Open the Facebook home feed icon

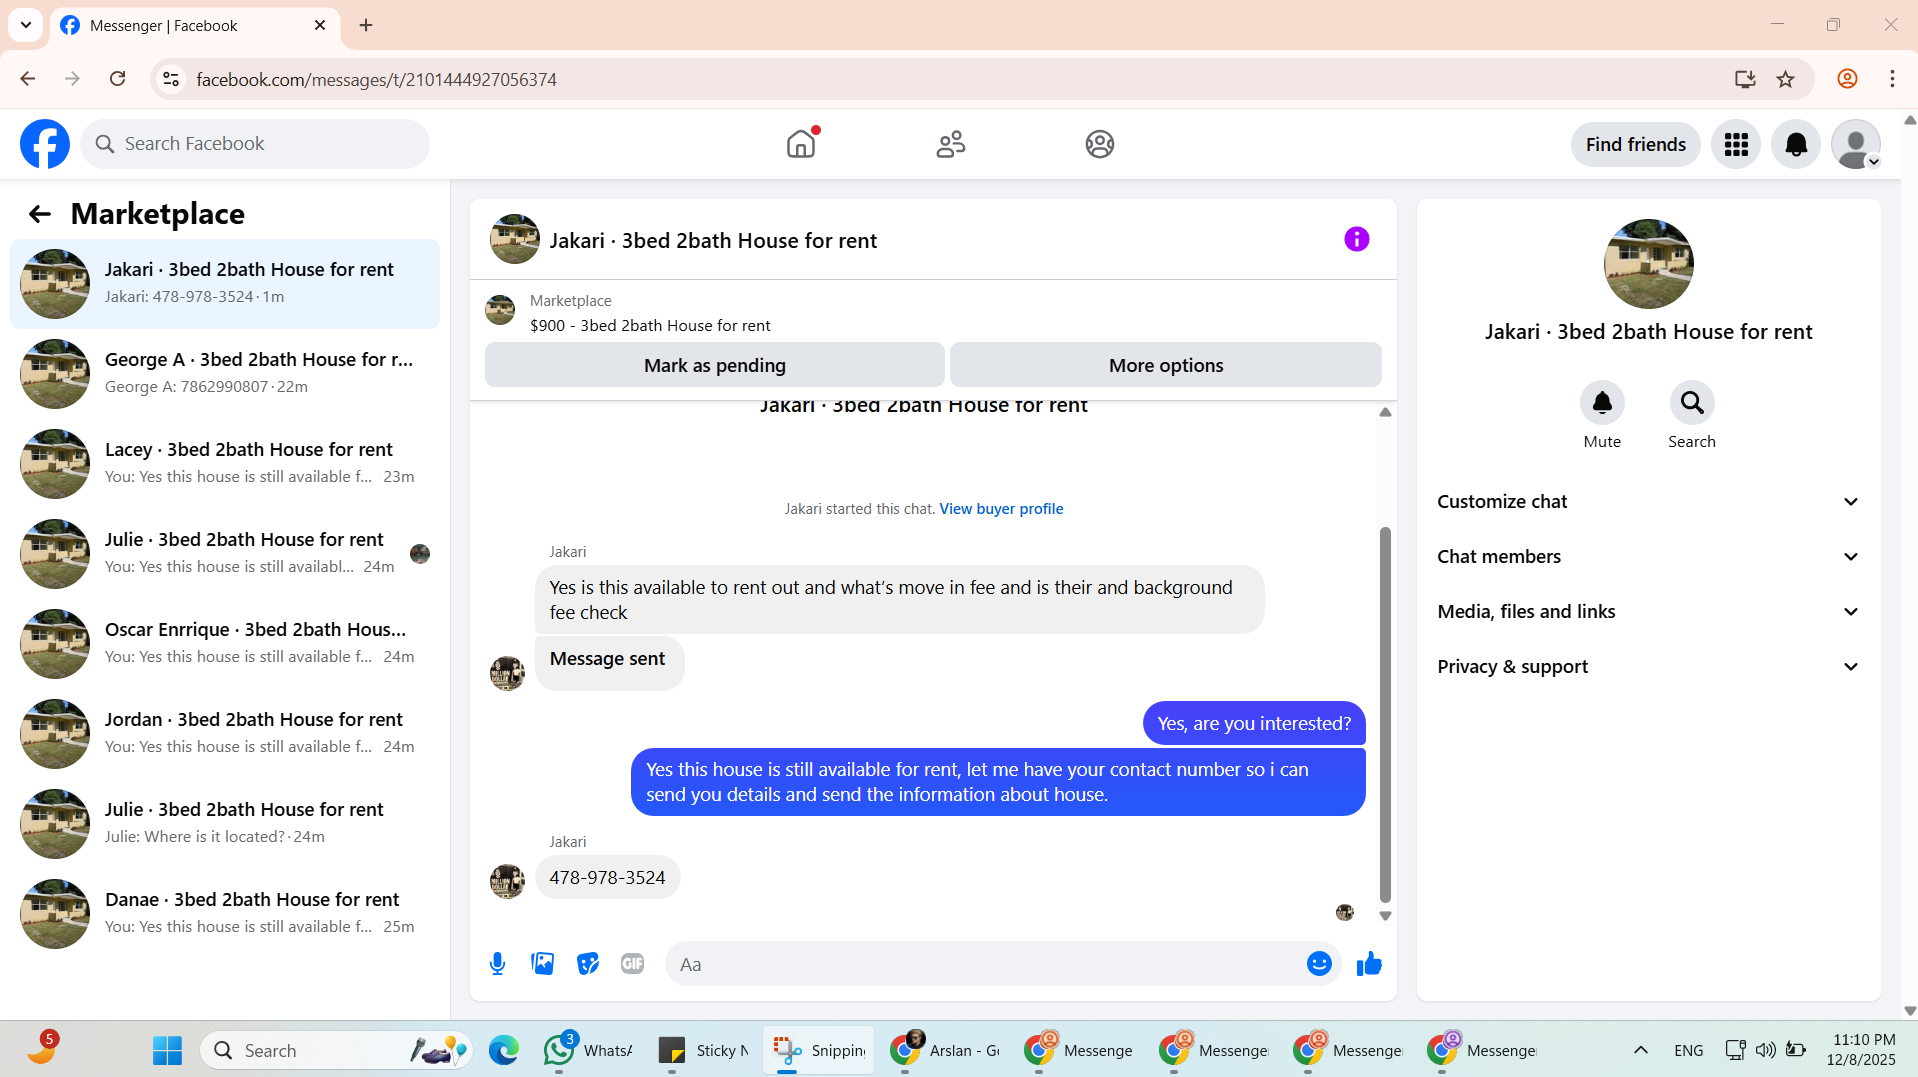click(x=801, y=144)
